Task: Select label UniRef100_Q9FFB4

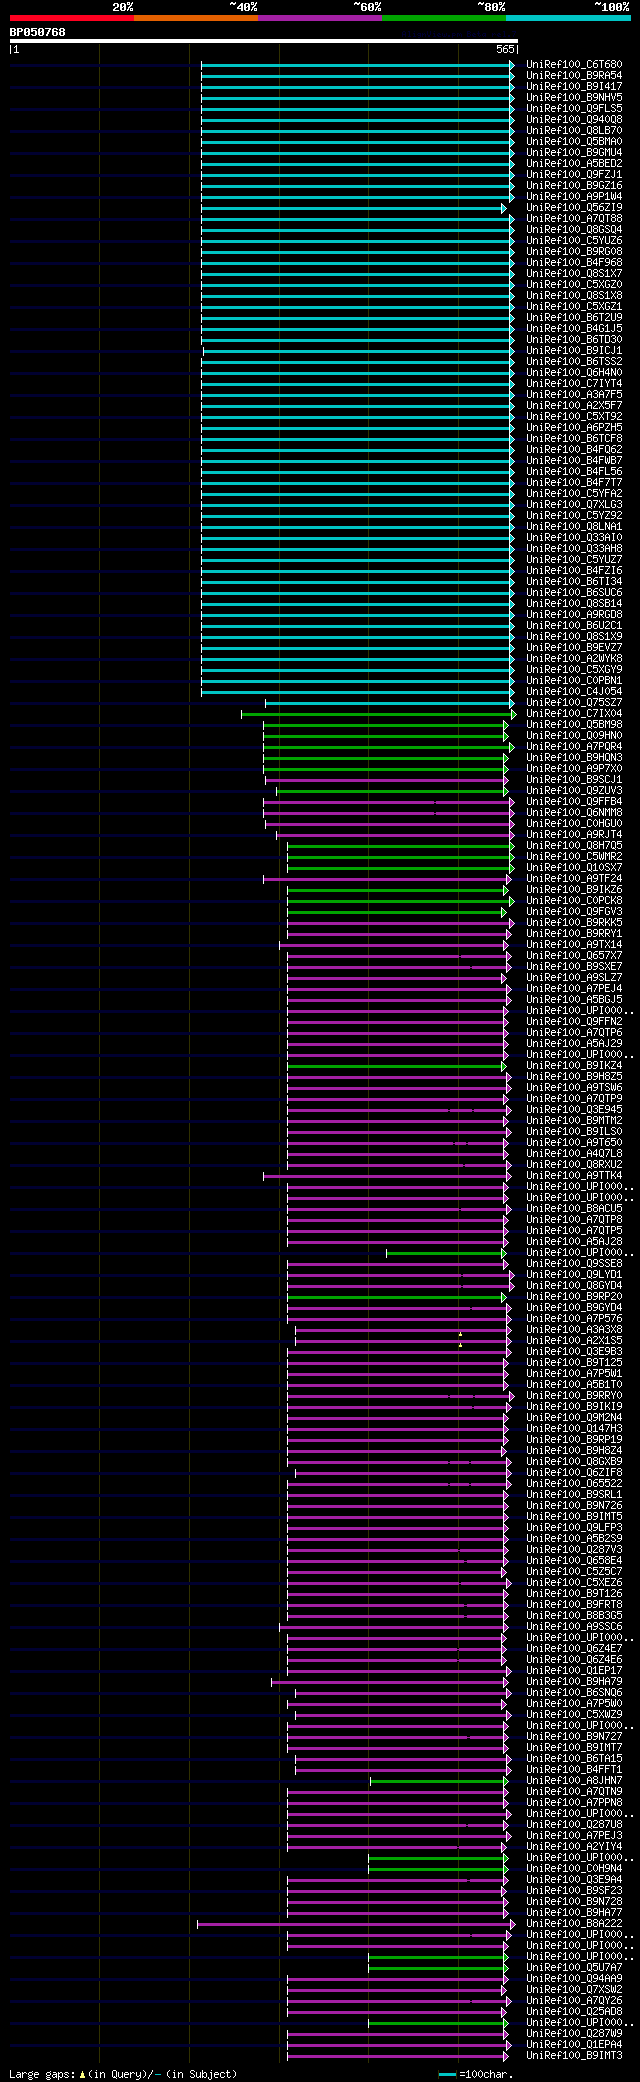Action: pos(574,802)
